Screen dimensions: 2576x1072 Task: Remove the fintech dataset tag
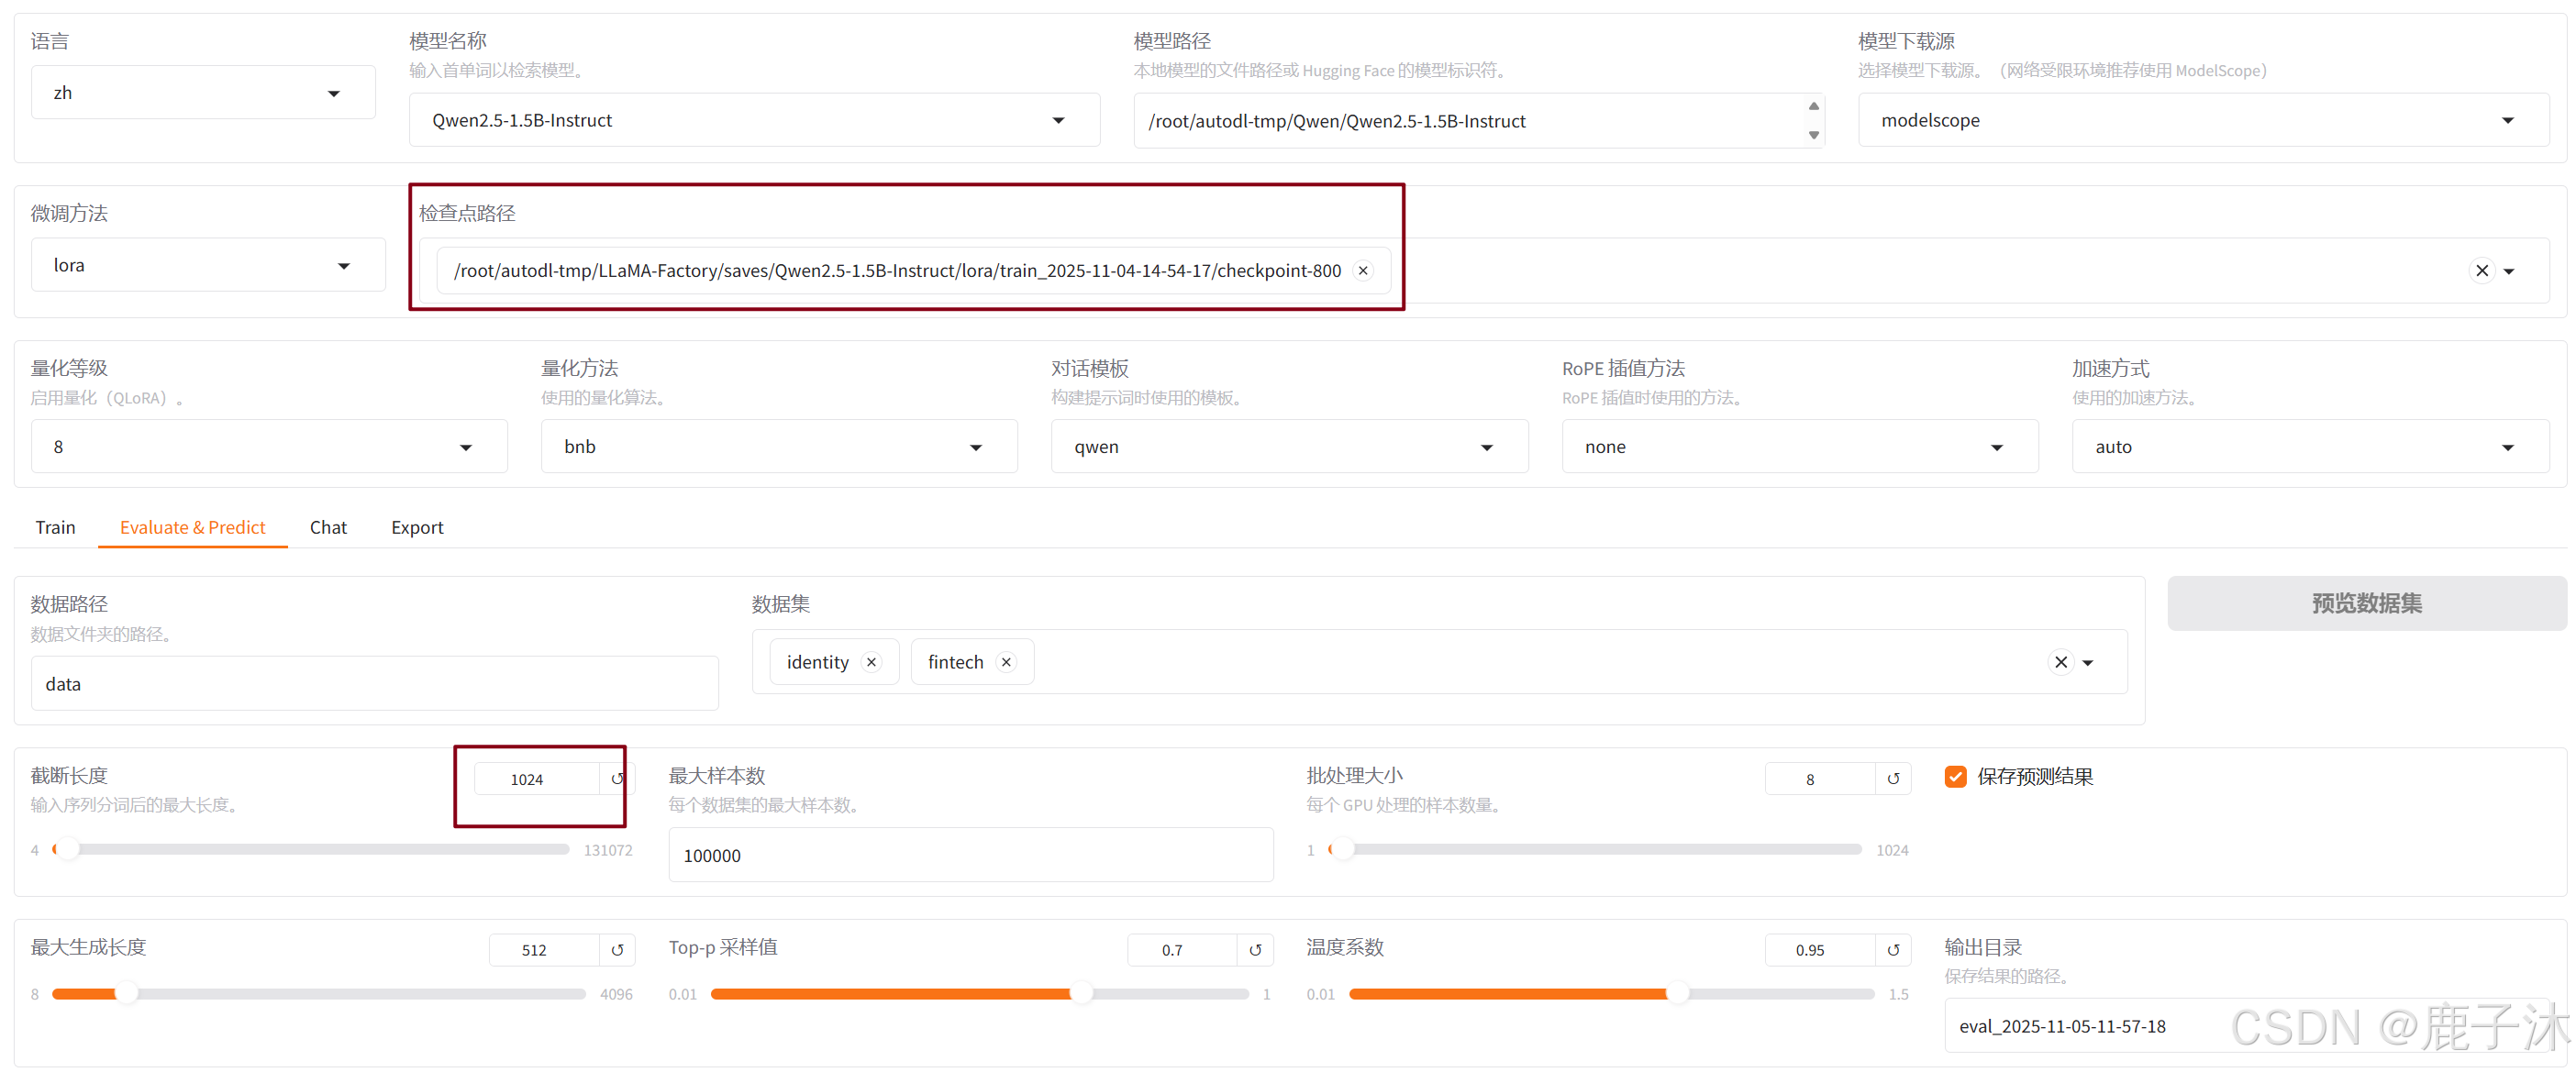click(x=1006, y=662)
